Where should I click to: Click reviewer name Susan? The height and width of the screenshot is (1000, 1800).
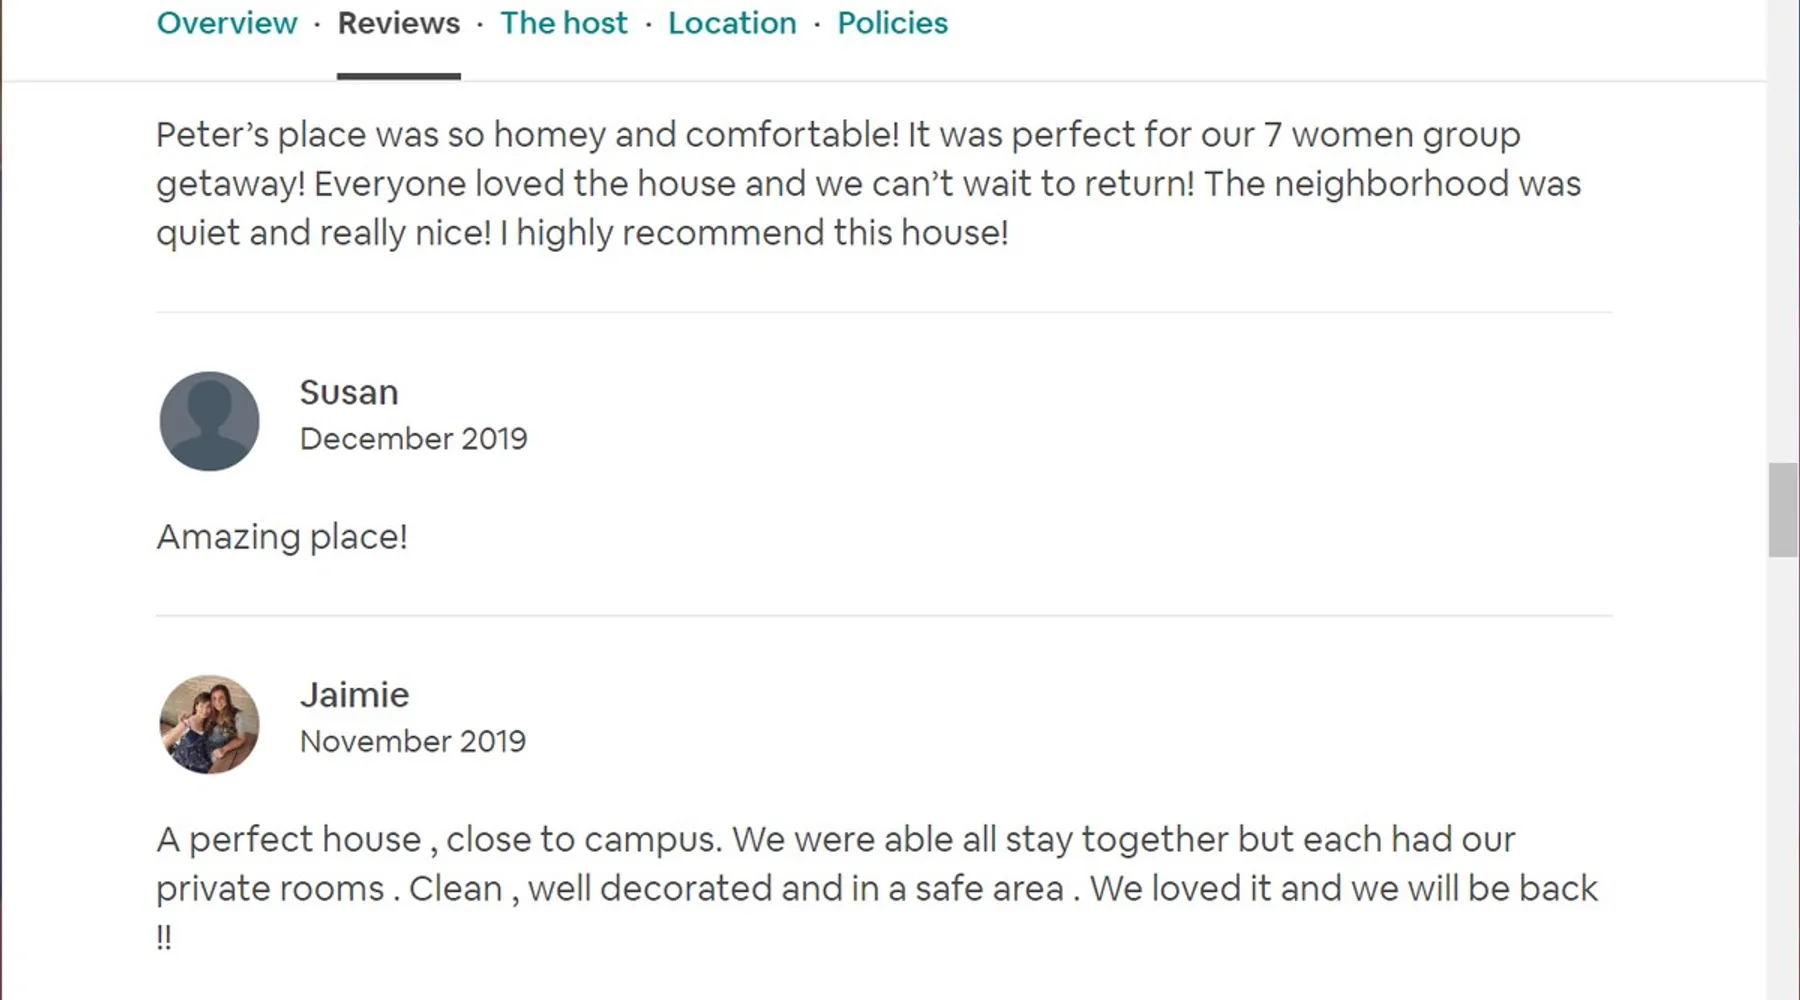coord(349,392)
